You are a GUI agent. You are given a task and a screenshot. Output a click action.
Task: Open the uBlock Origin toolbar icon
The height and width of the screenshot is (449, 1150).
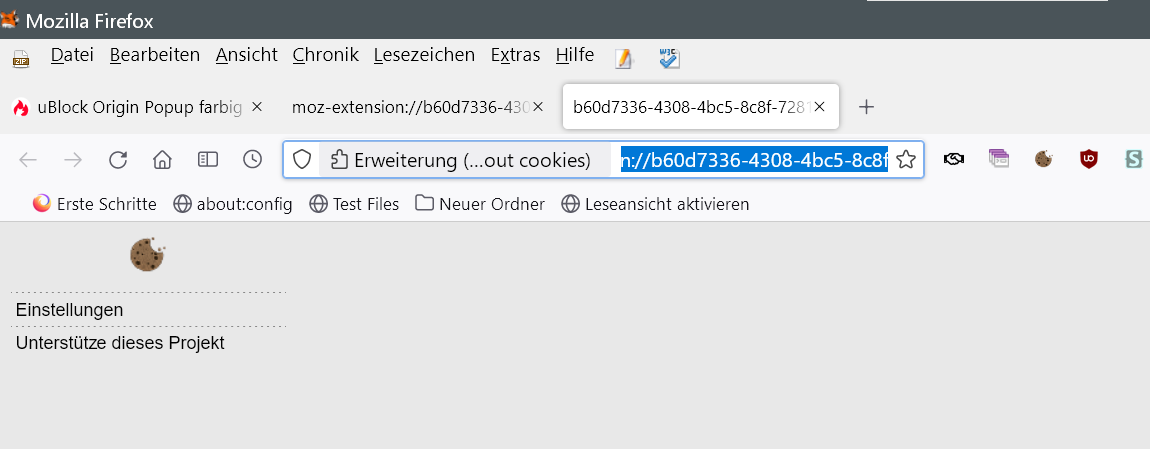(1089, 158)
